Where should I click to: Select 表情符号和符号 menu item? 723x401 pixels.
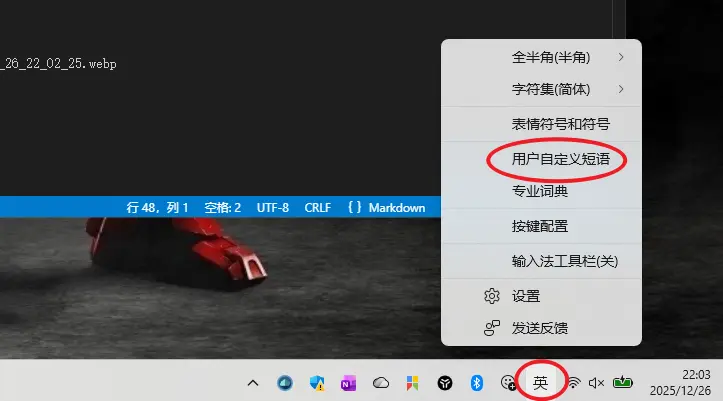[541, 124]
